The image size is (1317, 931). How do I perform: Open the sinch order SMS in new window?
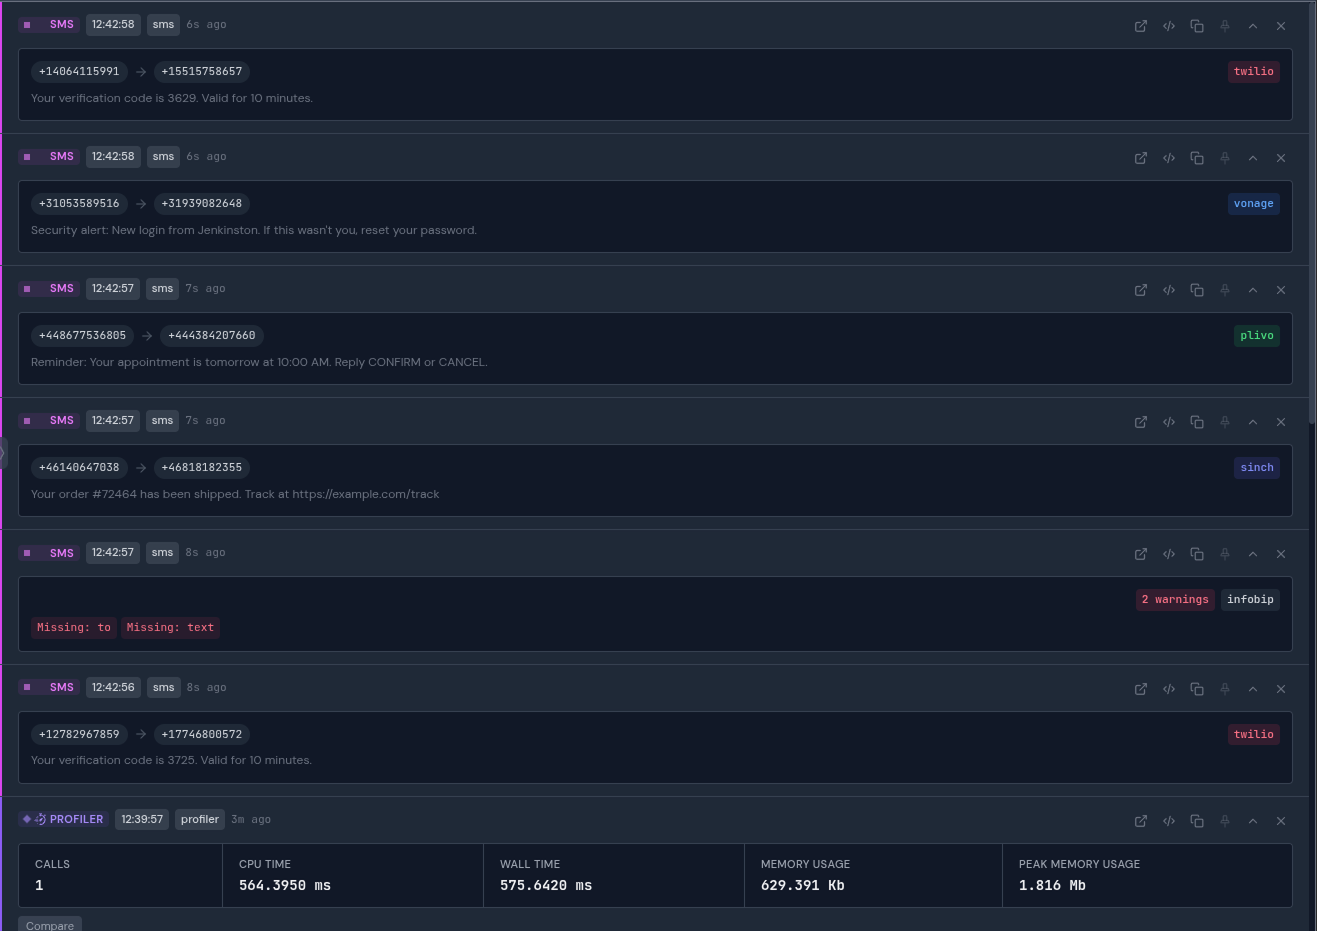coord(1140,421)
